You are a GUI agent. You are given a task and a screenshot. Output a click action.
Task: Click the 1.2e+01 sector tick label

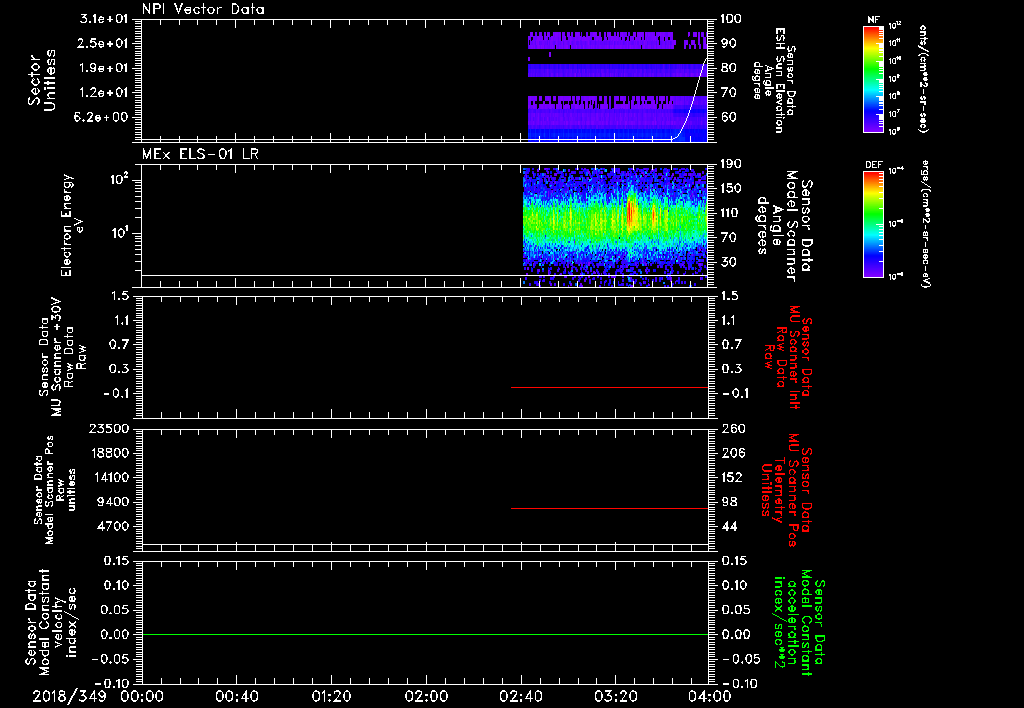point(104,93)
